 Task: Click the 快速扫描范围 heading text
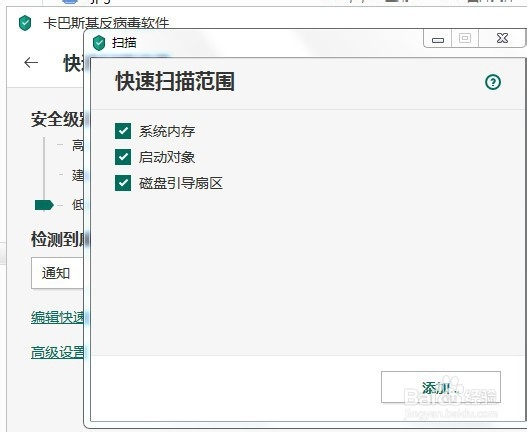click(175, 82)
